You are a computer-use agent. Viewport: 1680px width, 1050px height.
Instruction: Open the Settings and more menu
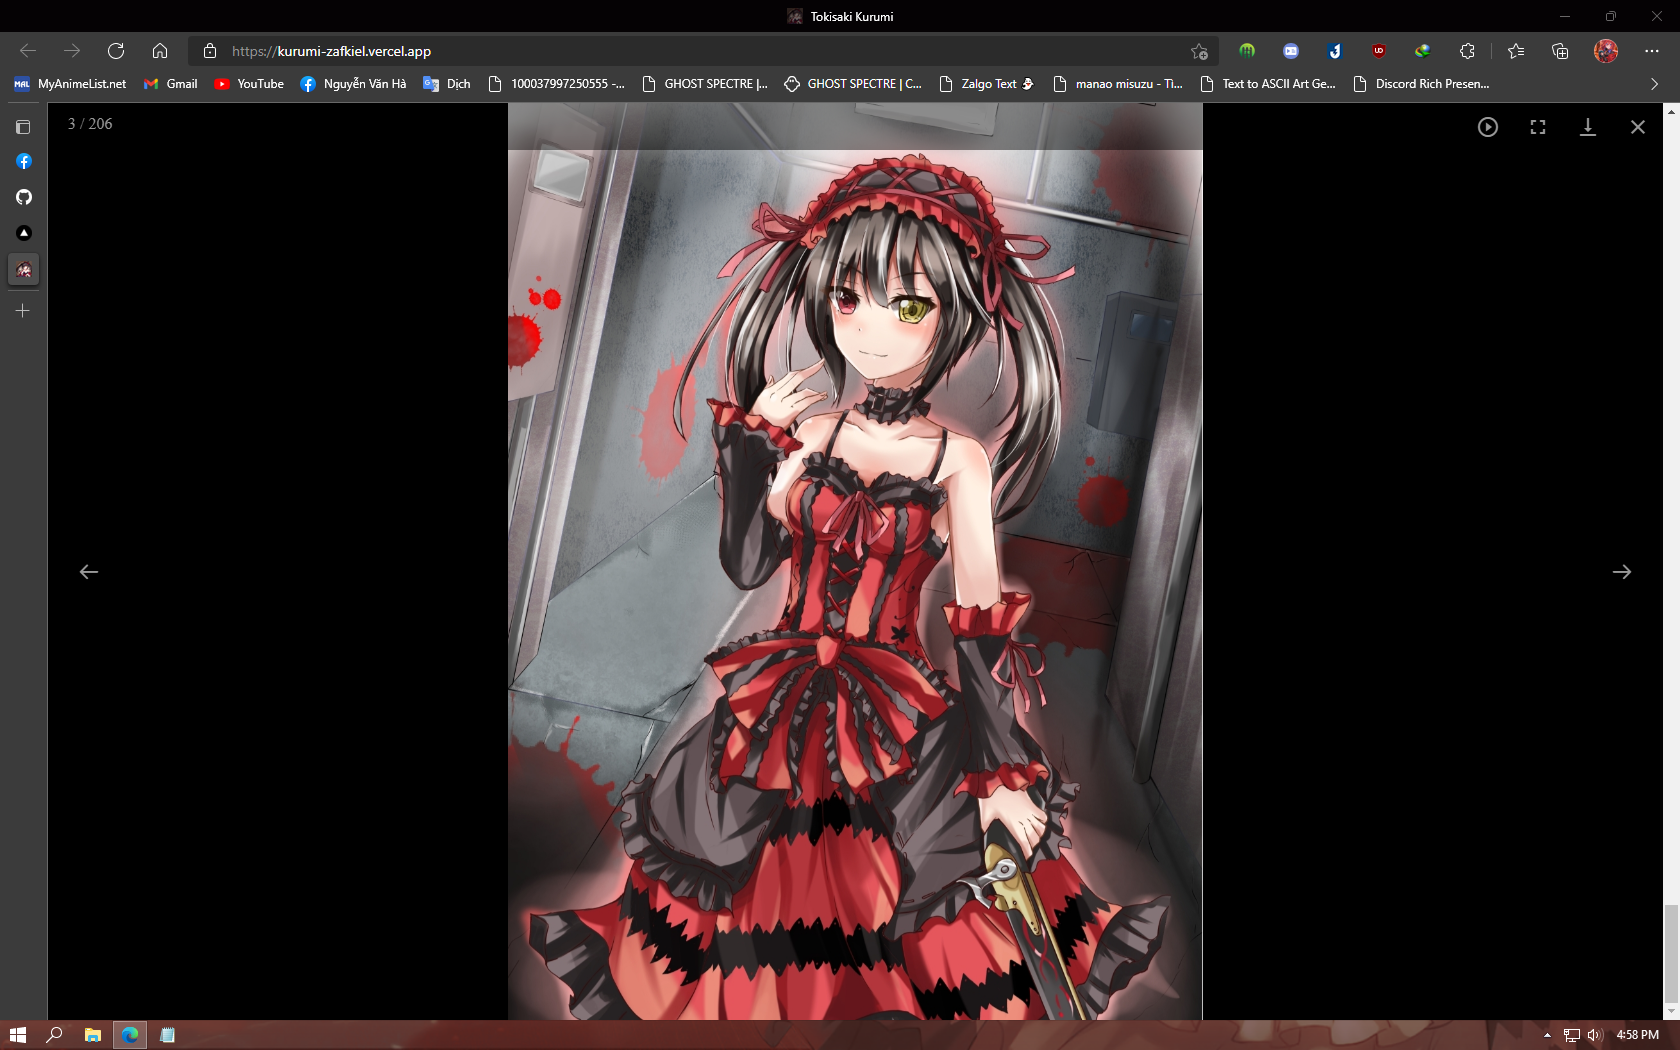click(1652, 51)
